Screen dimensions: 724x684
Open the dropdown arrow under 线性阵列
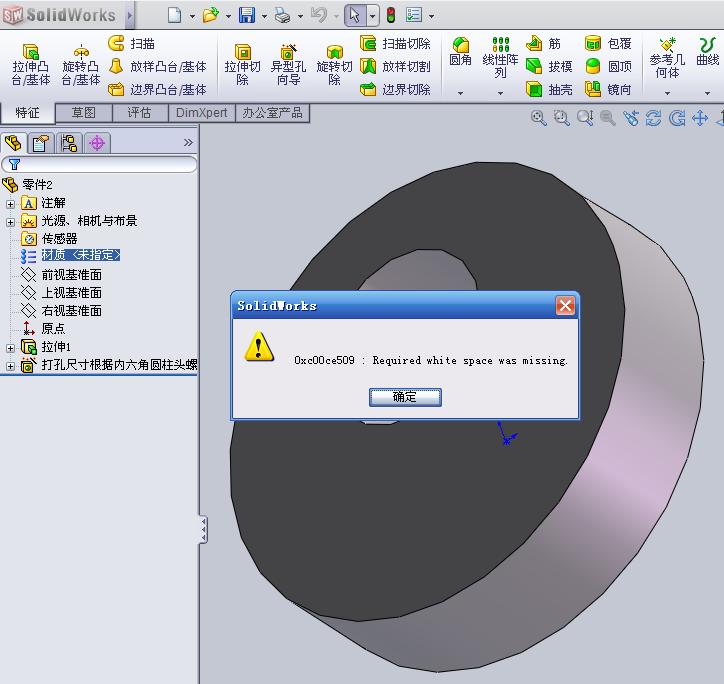coord(501,93)
